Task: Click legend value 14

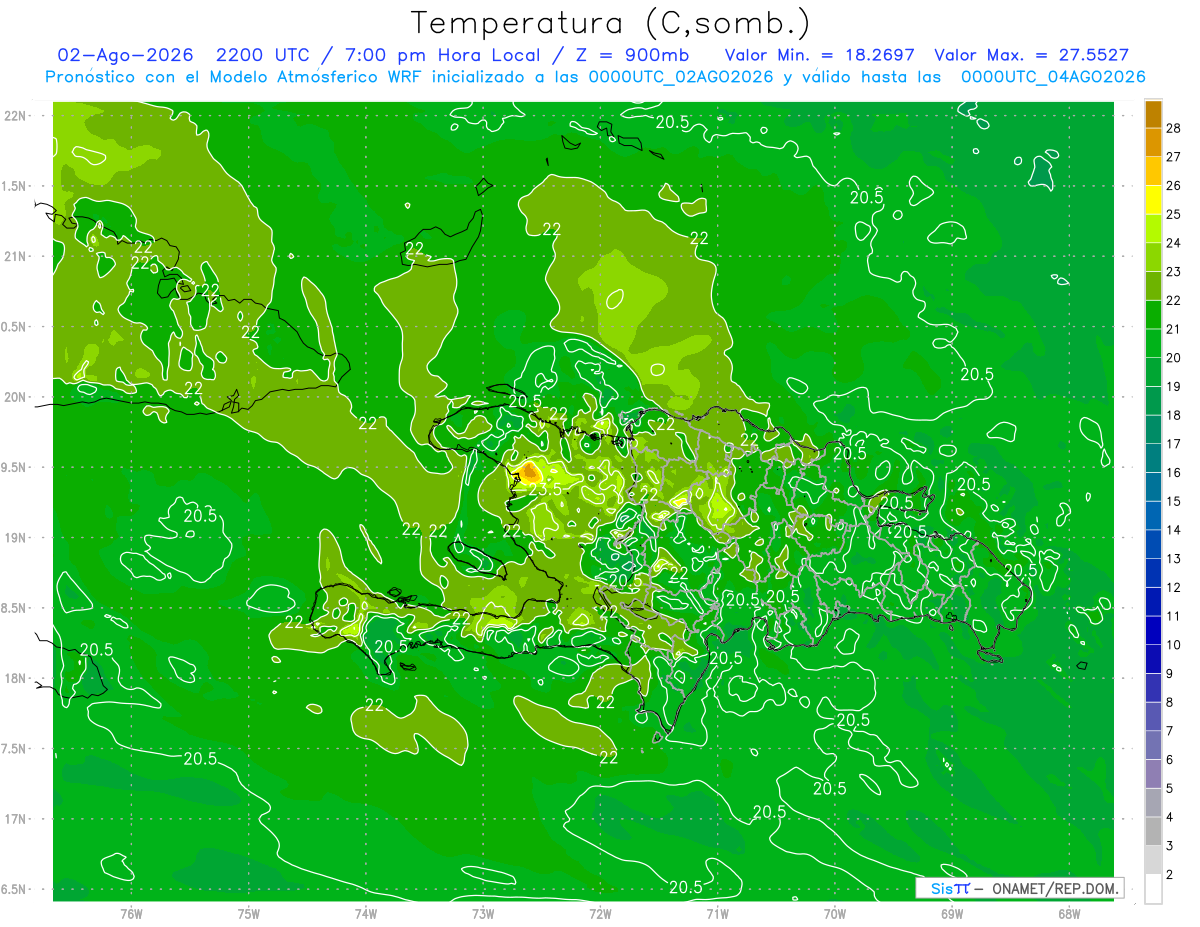Action: tap(1174, 530)
